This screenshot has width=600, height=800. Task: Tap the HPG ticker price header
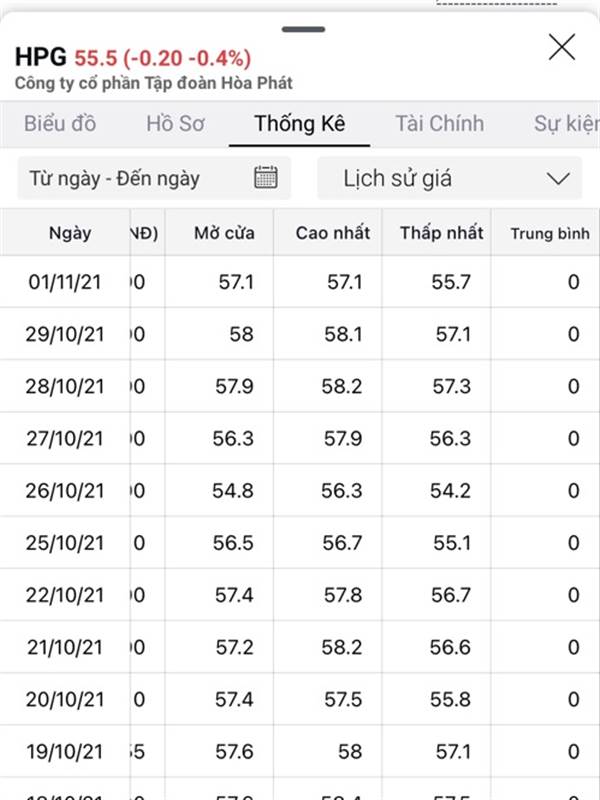[133, 57]
